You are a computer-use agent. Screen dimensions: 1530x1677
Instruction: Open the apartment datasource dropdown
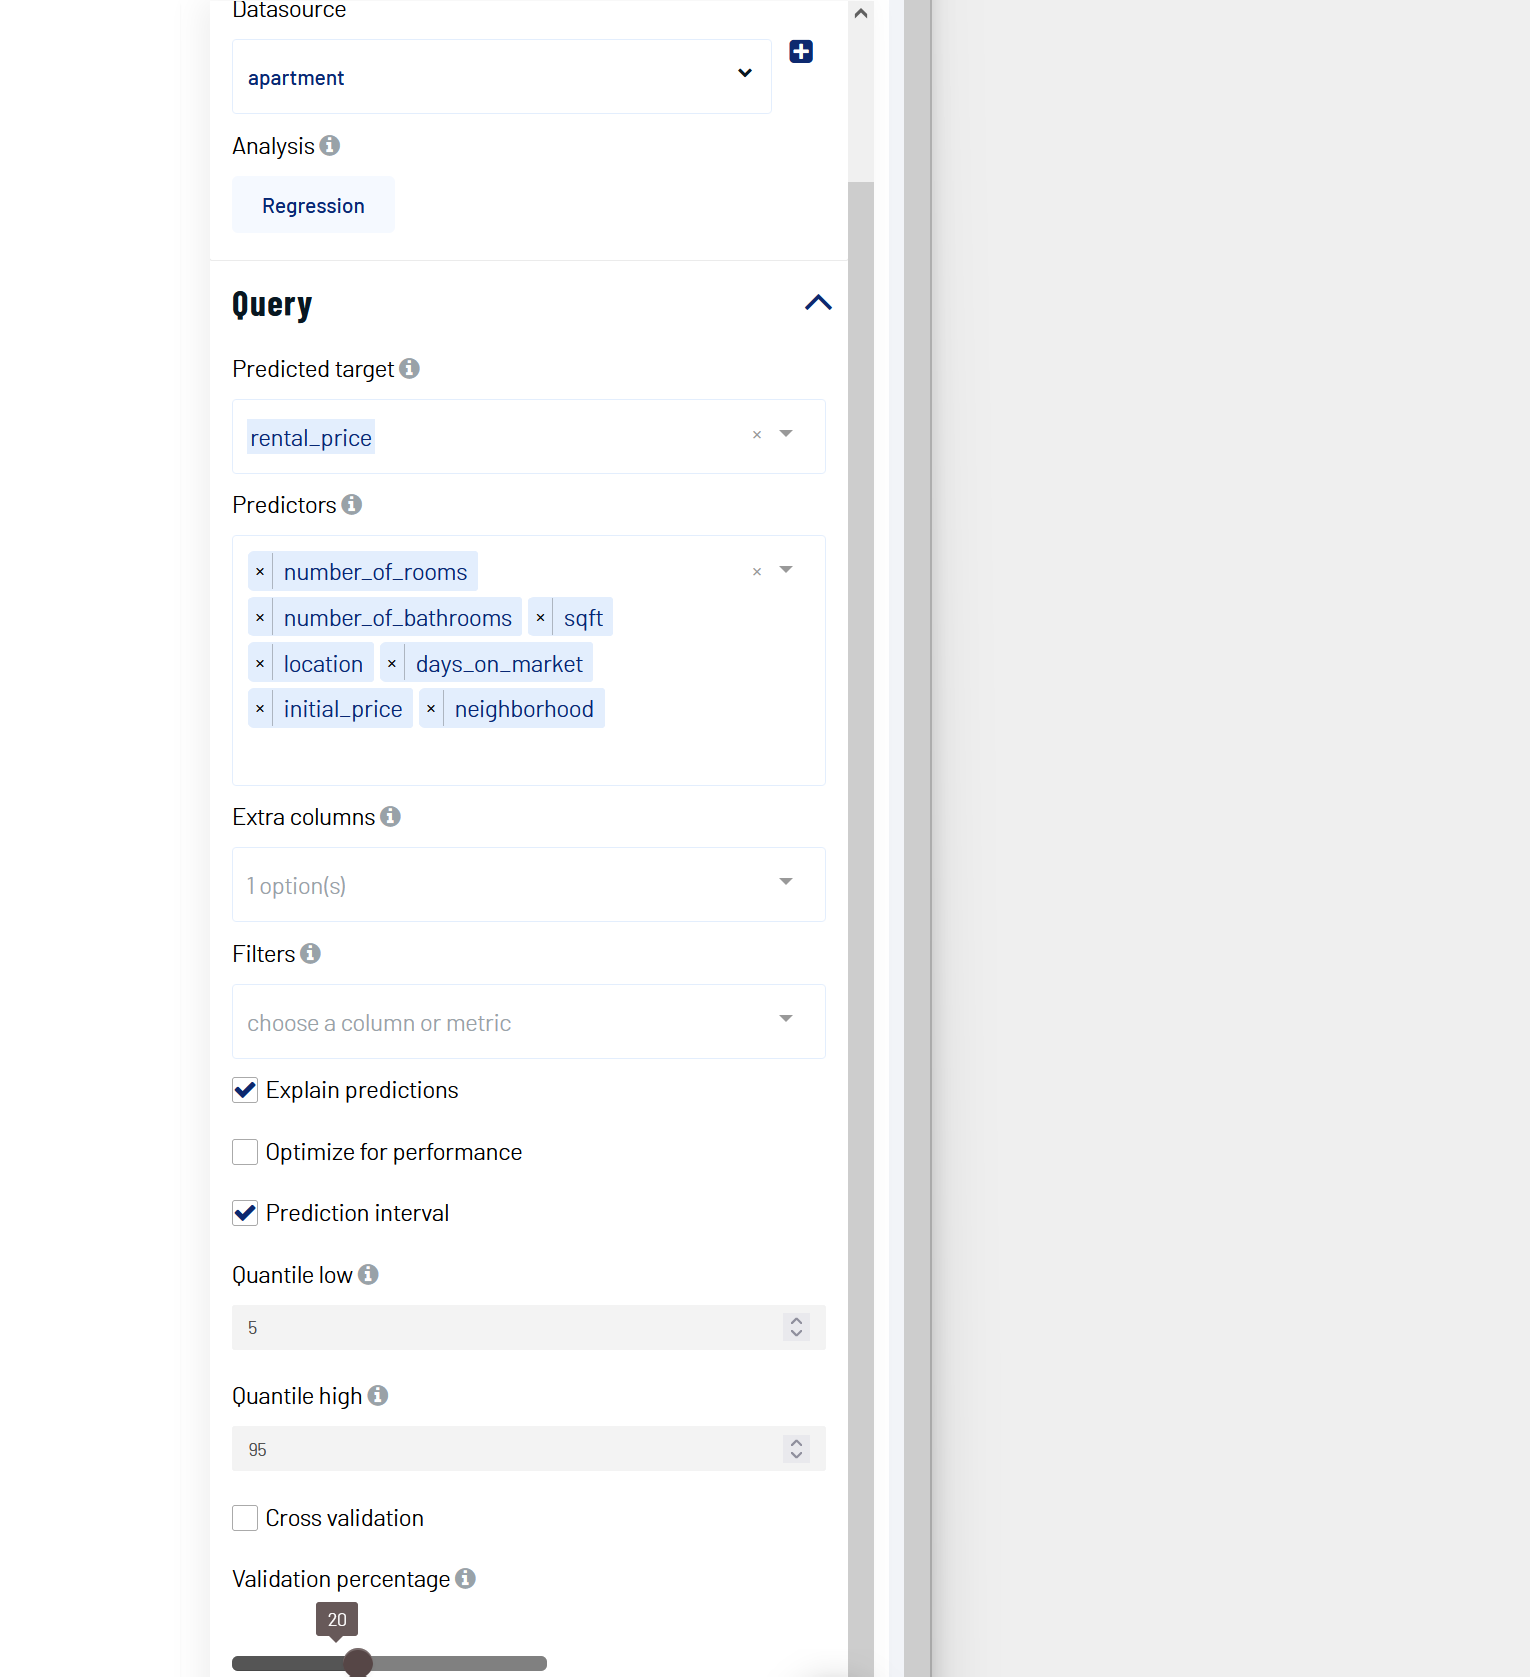(x=502, y=77)
